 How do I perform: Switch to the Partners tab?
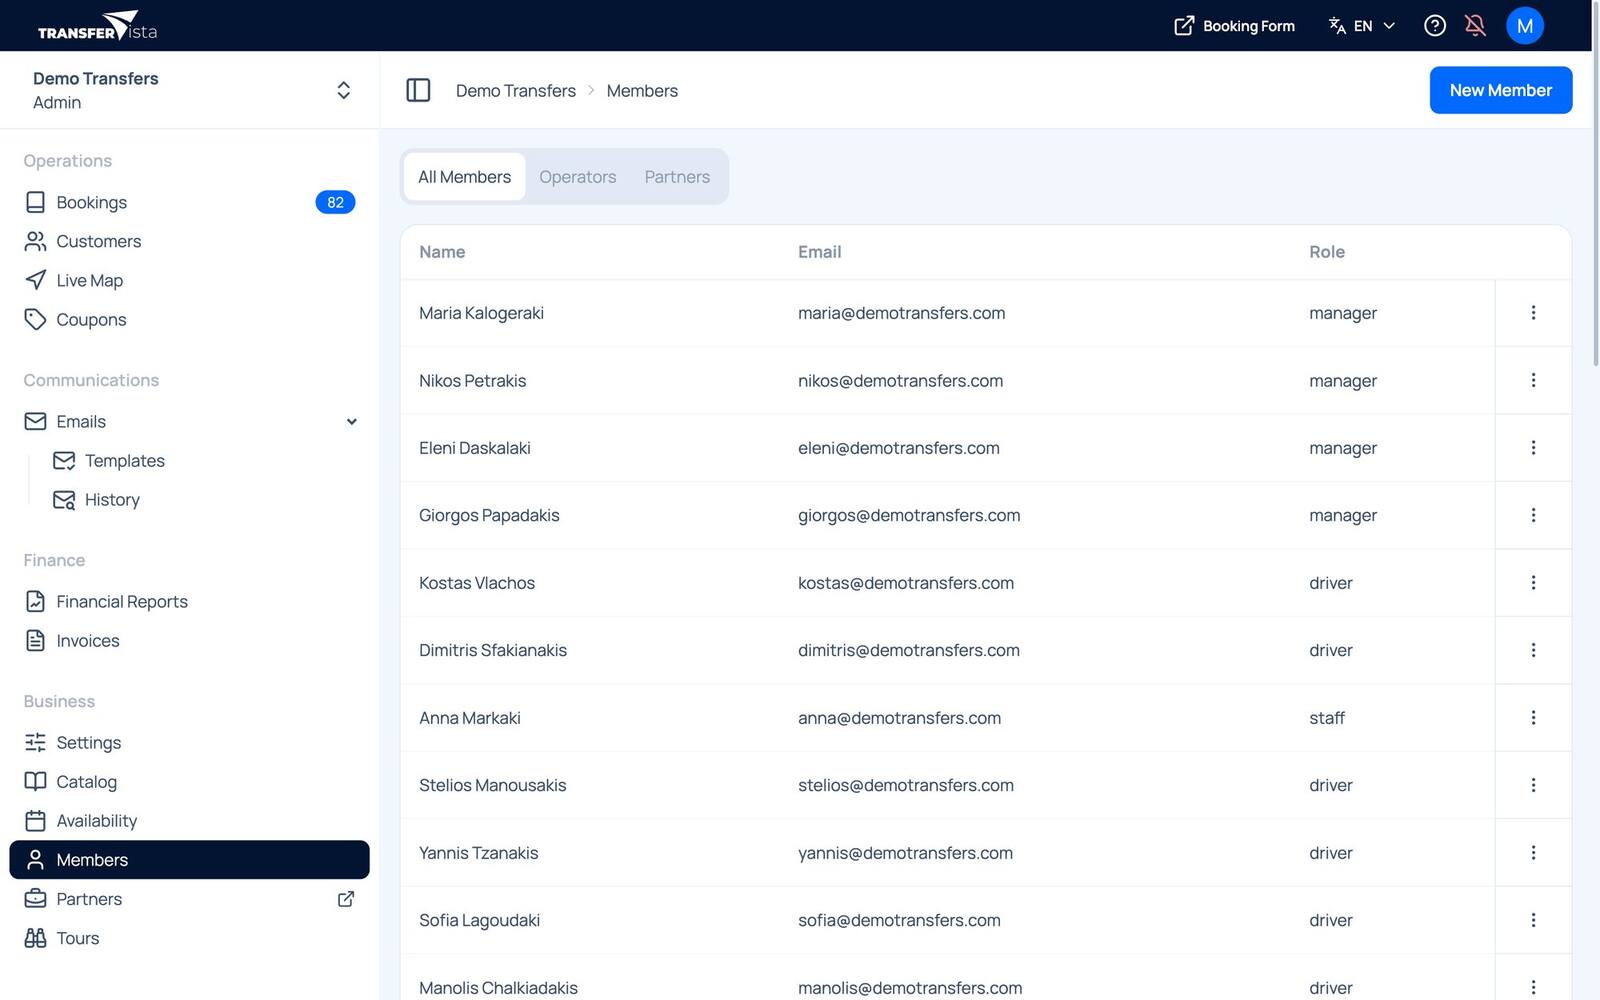pyautogui.click(x=677, y=177)
